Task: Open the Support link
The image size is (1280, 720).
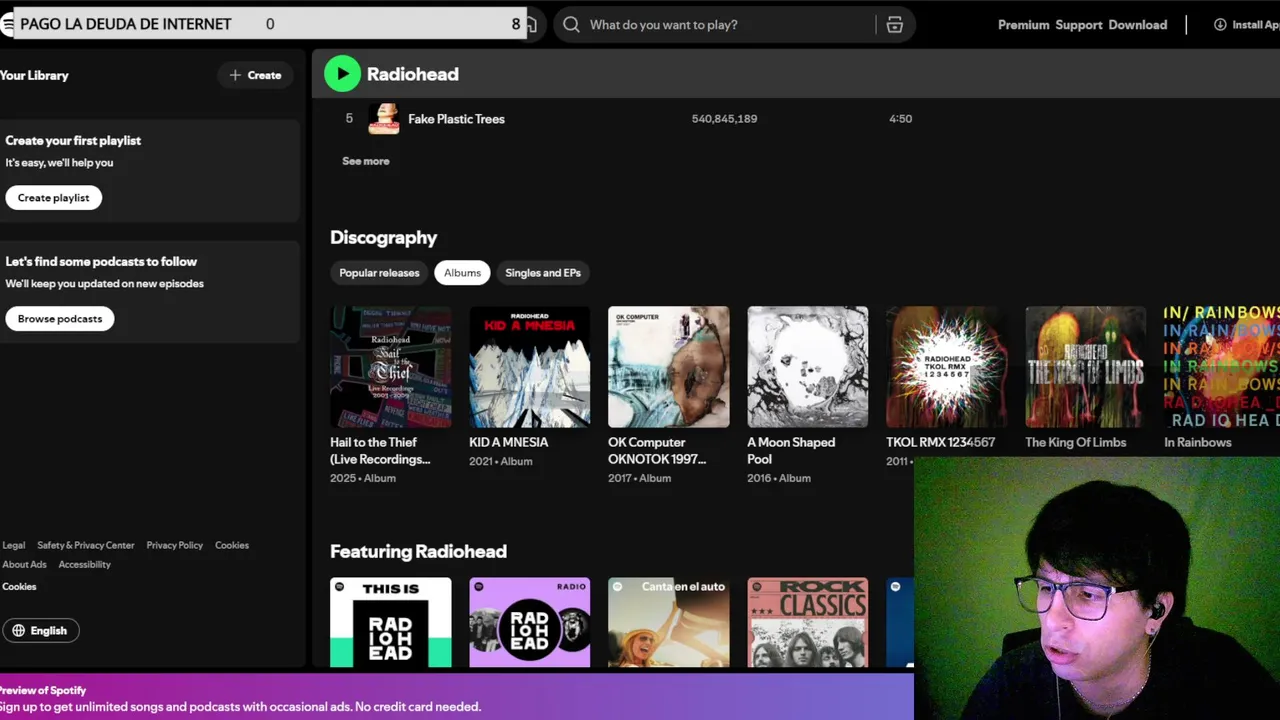Action: pos(1079,25)
